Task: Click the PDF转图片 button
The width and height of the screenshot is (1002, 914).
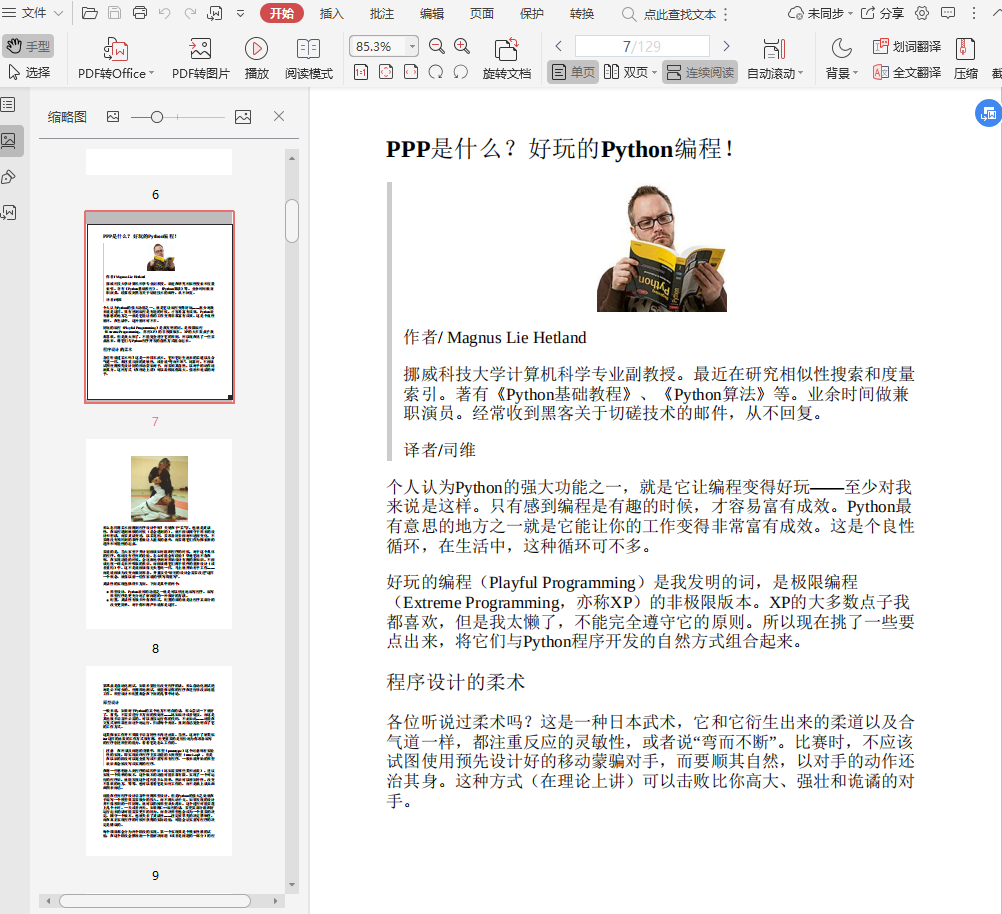Action: (x=200, y=58)
